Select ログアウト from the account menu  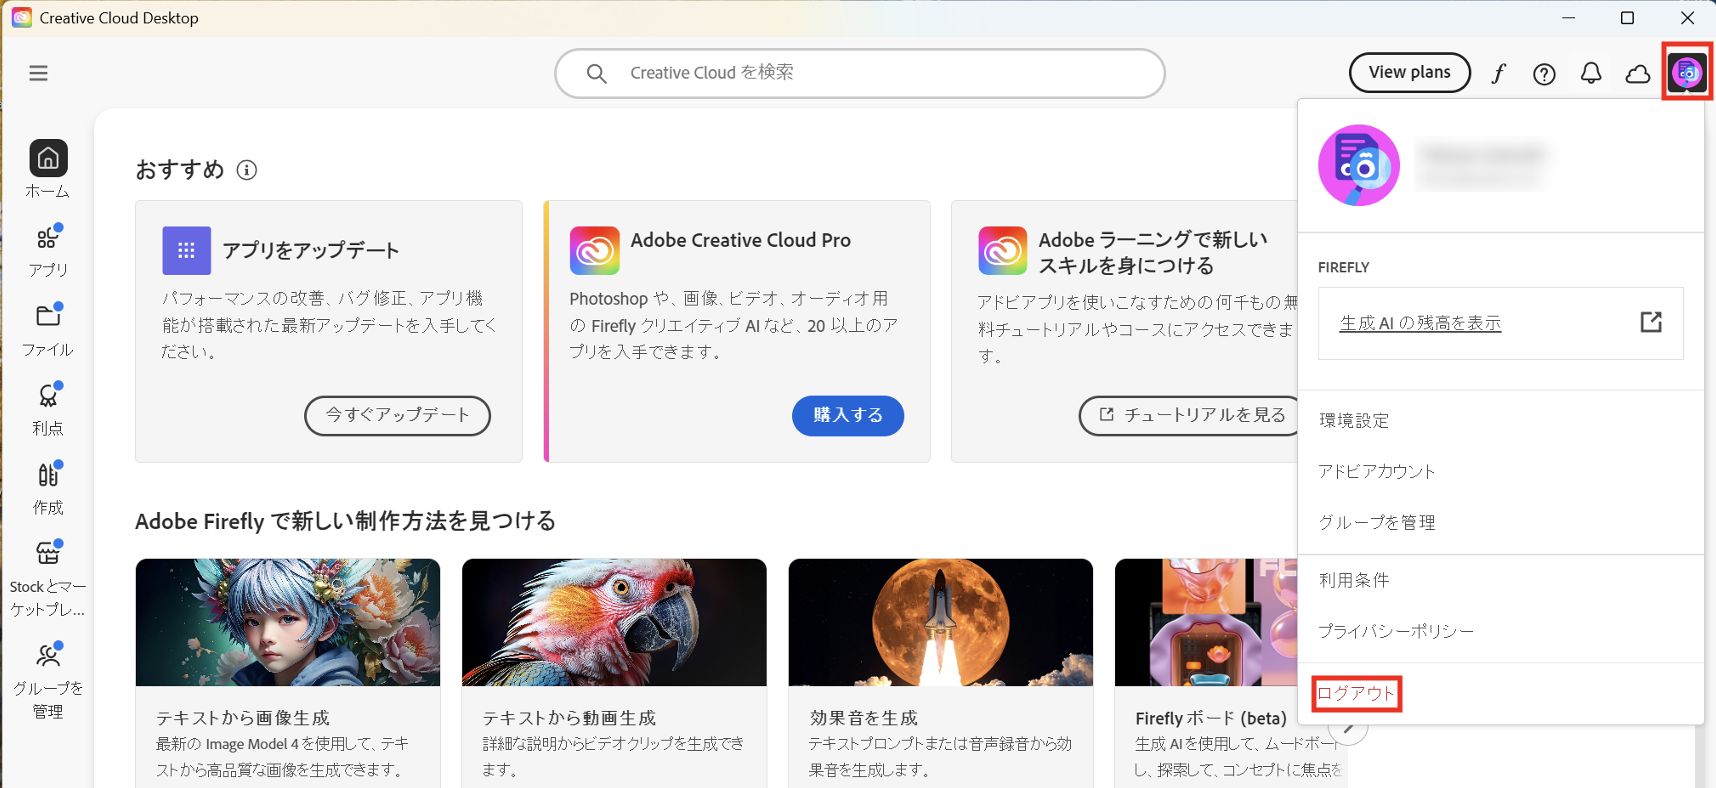[1356, 693]
